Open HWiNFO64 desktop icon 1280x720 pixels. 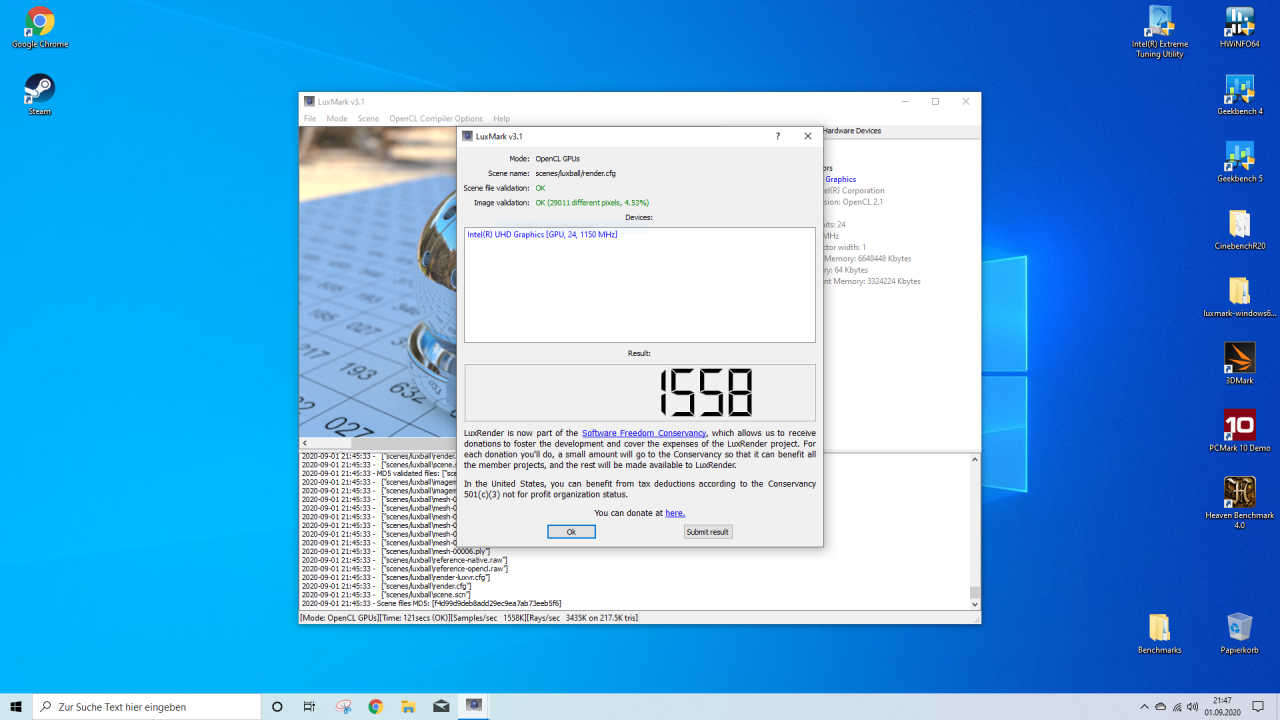coord(1240,28)
